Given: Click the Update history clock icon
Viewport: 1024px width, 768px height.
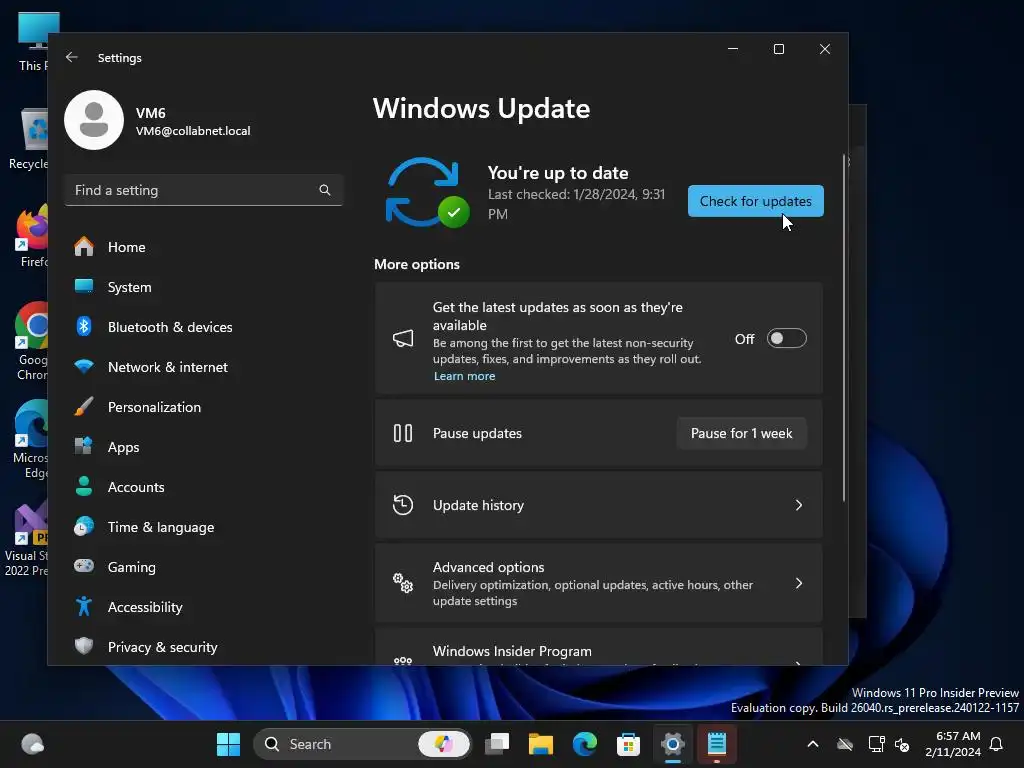Looking at the screenshot, I should [403, 505].
